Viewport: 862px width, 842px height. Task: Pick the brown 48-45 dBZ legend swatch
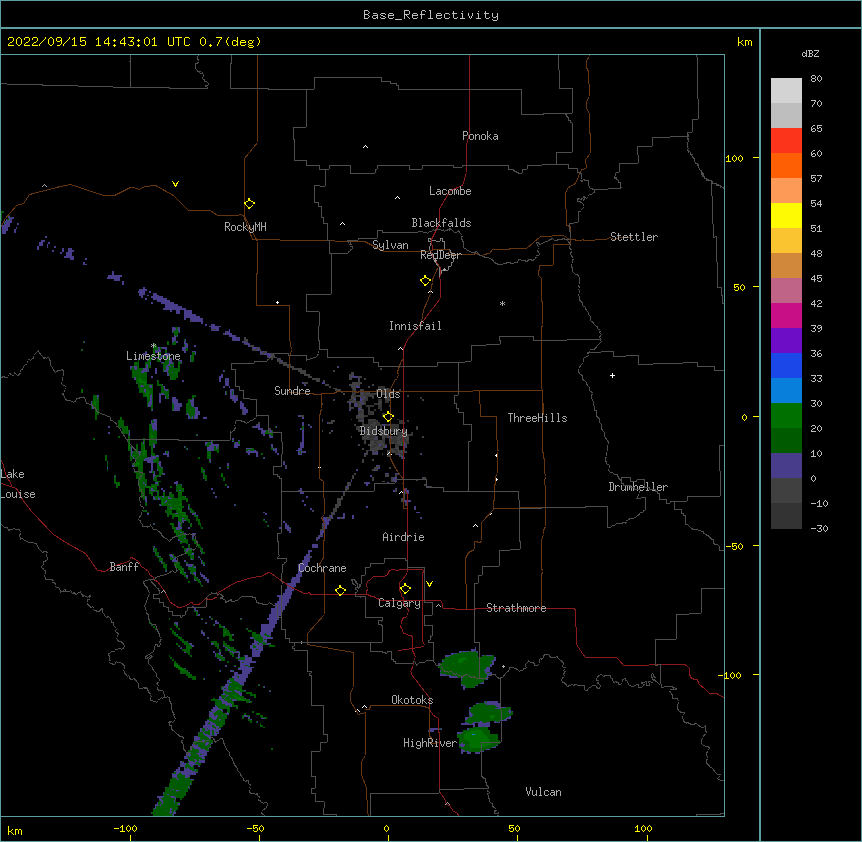click(x=786, y=265)
